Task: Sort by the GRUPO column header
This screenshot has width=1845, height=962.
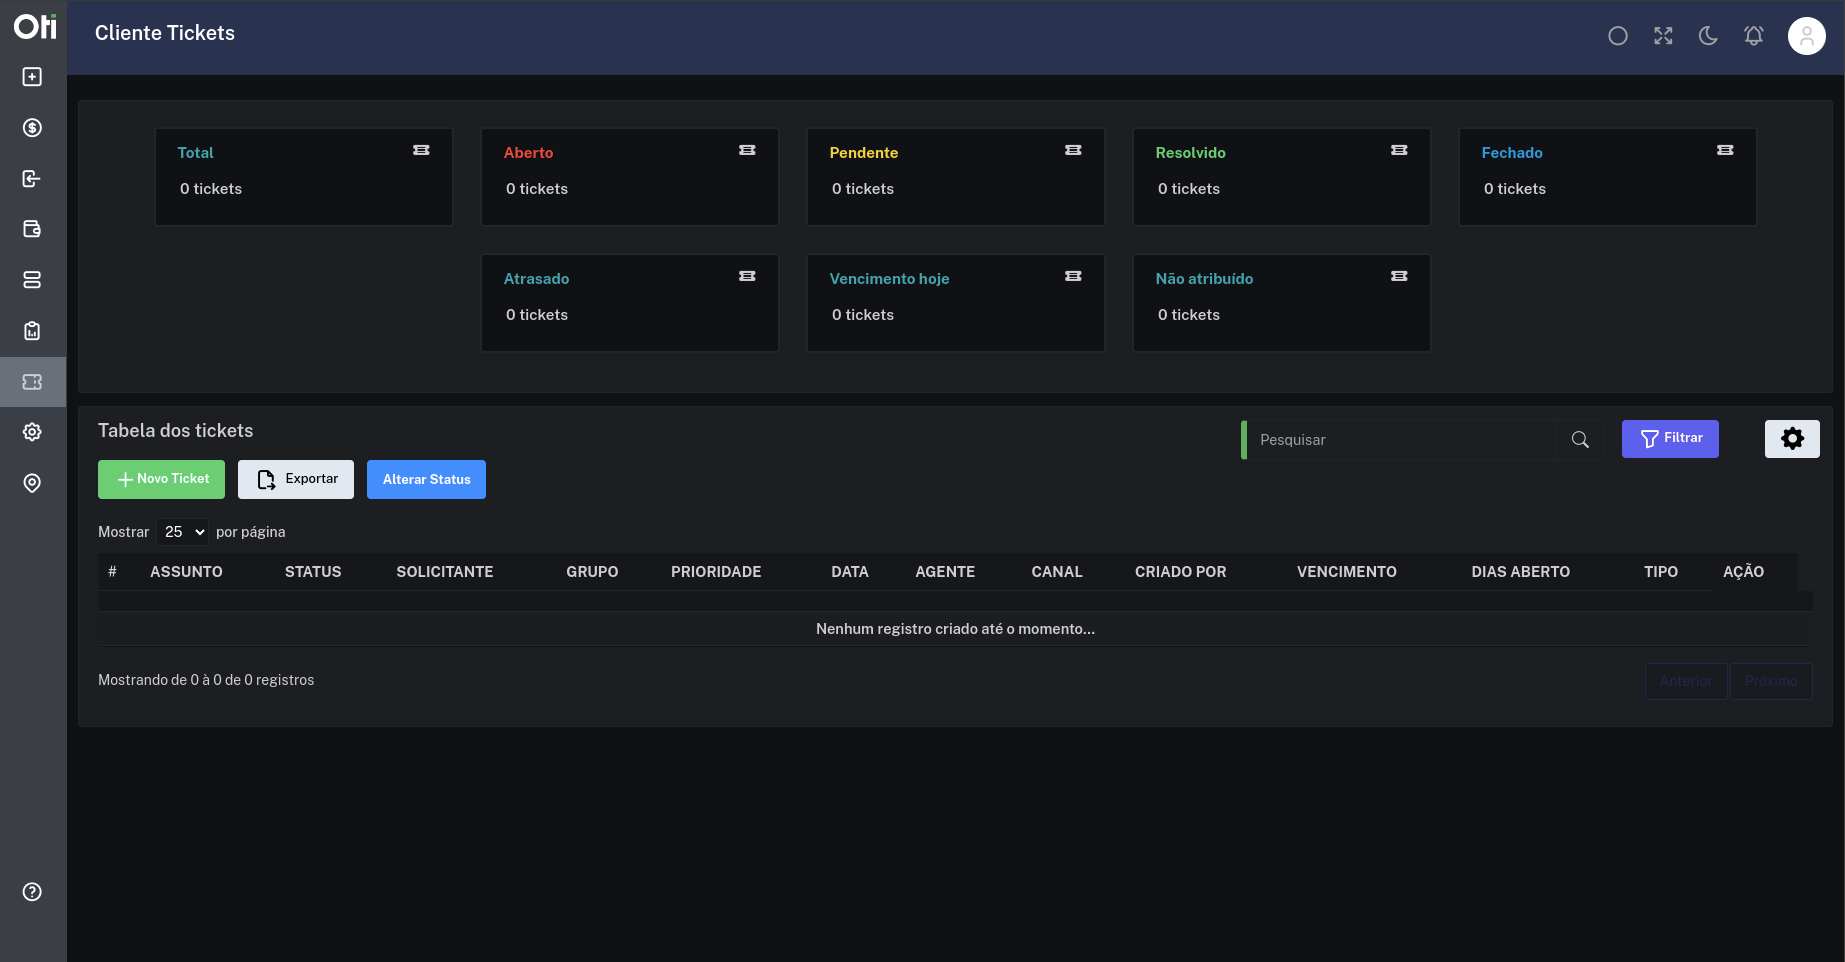Action: point(592,572)
